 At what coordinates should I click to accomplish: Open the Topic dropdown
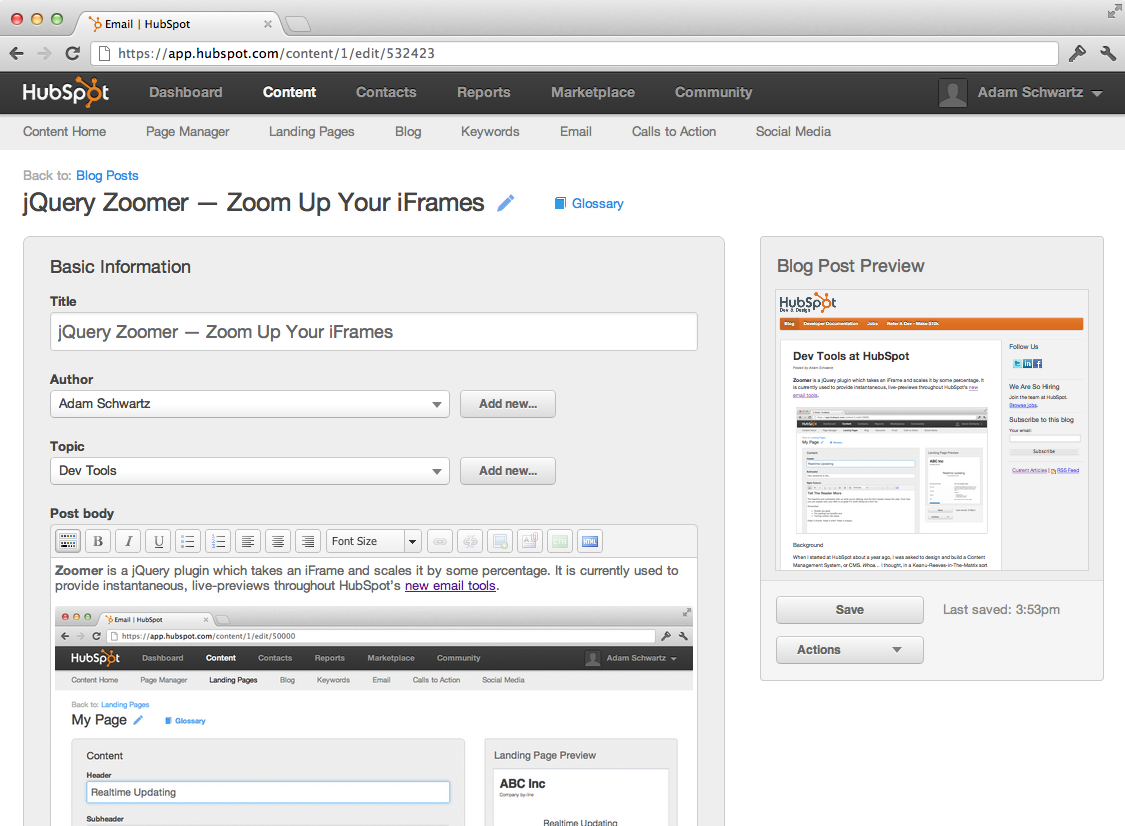[250, 471]
